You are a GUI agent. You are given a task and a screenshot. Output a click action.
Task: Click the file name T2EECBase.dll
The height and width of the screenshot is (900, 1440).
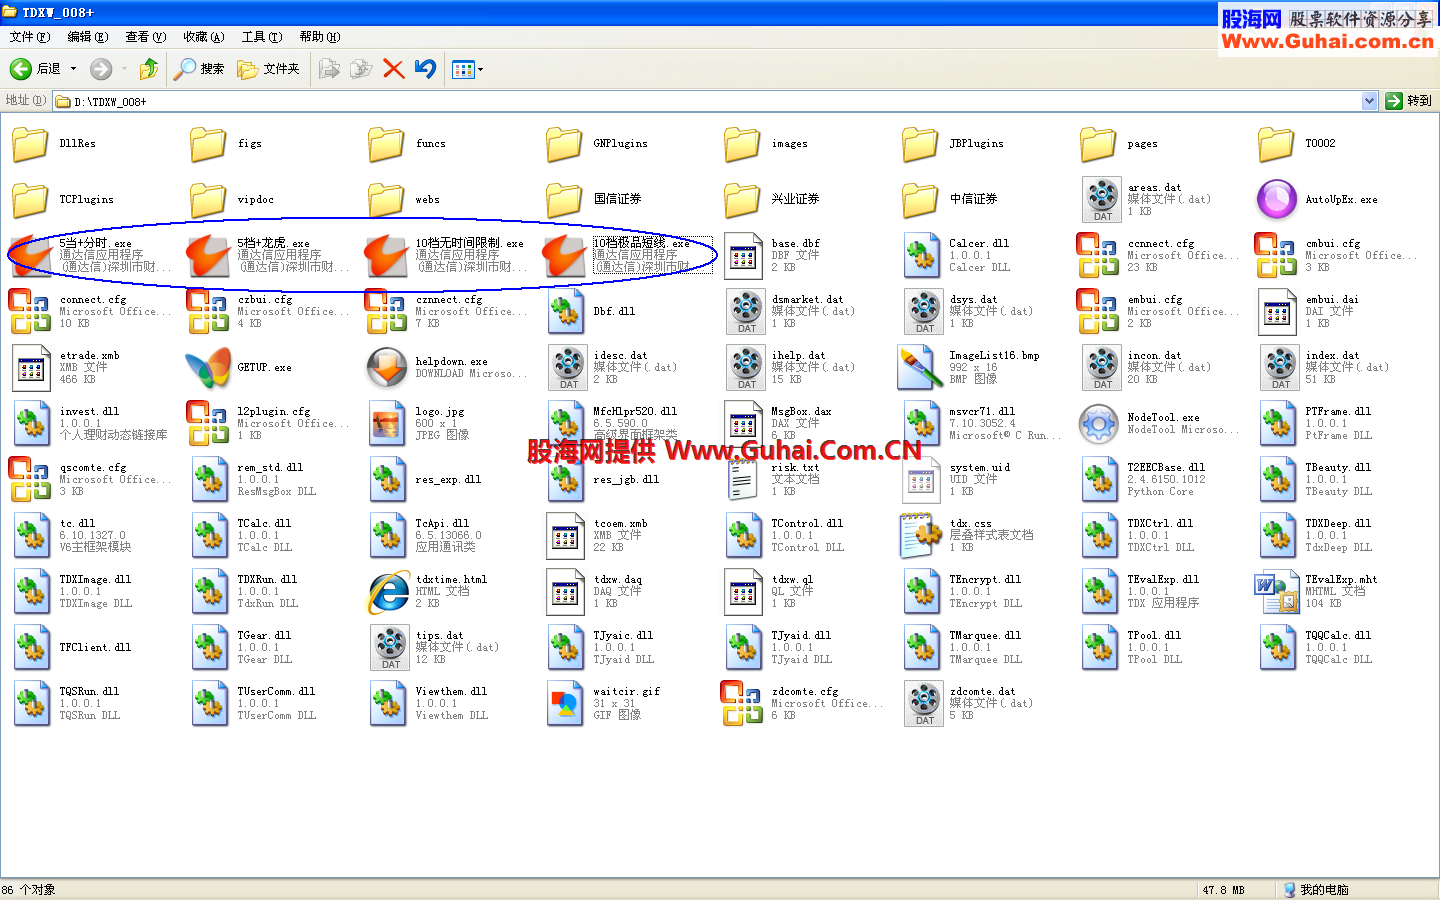(x=1166, y=467)
